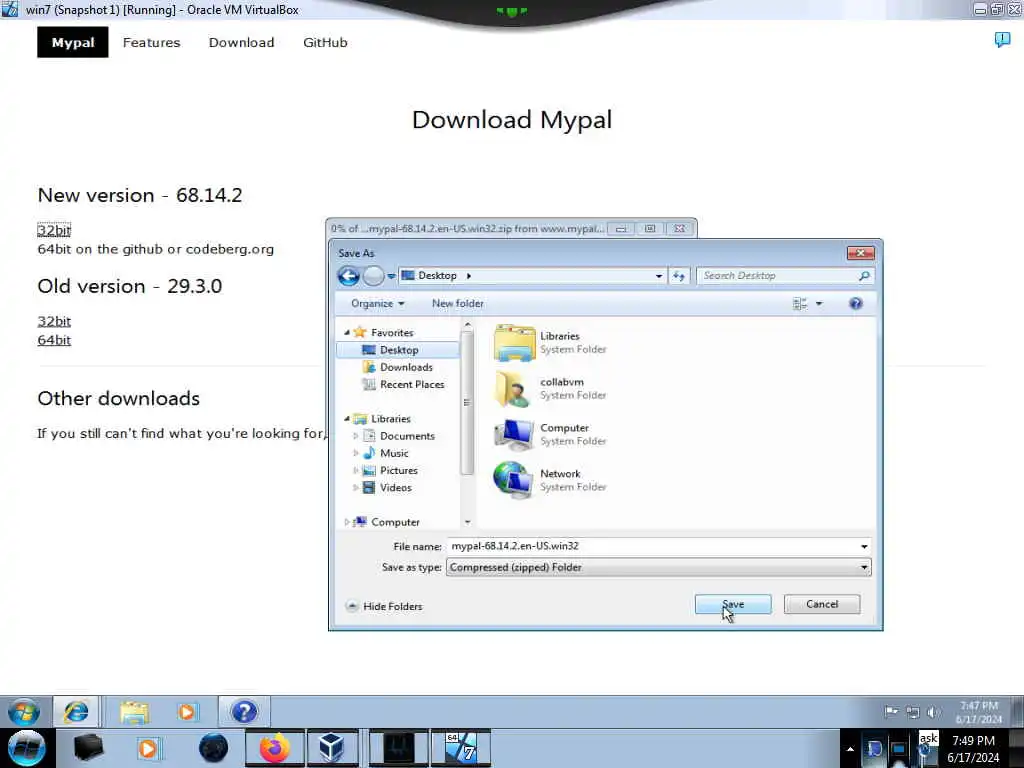The height and width of the screenshot is (768, 1024).
Task: Collapse the Libraries tree group
Action: [x=347, y=419]
